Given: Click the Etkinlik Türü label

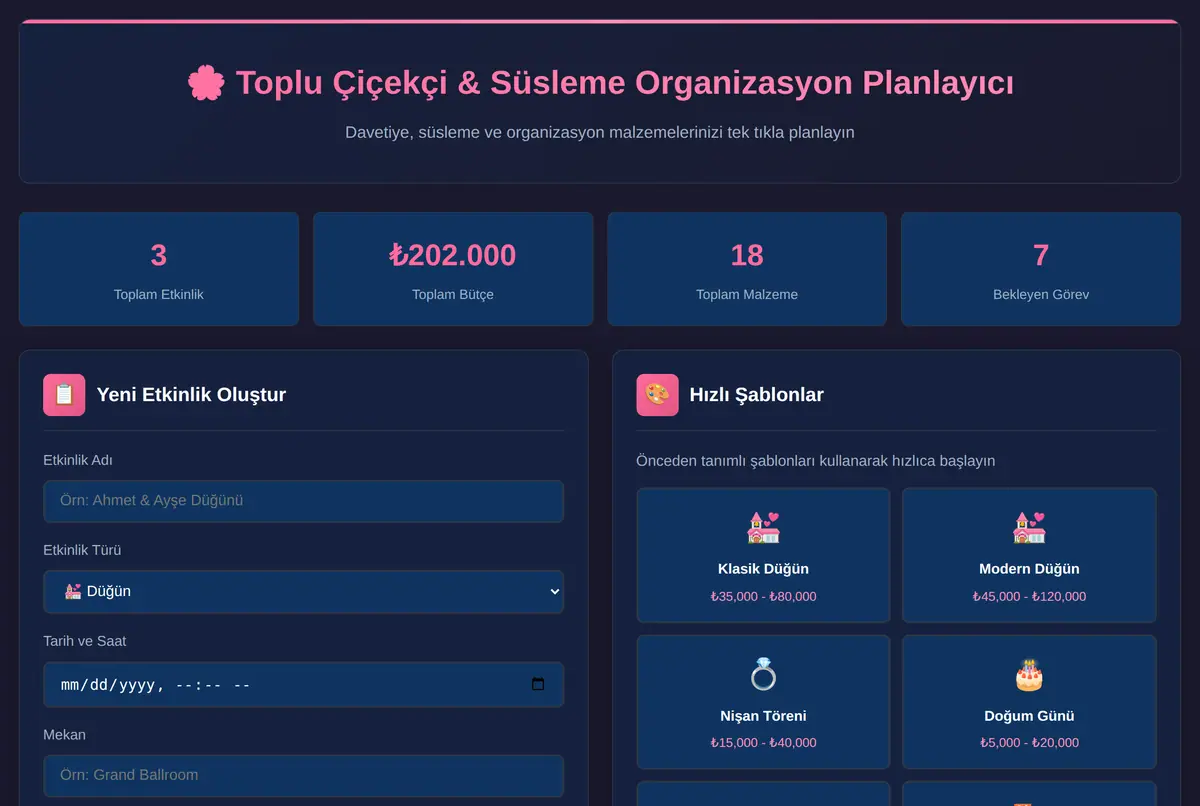Looking at the screenshot, I should click(x=82, y=550).
